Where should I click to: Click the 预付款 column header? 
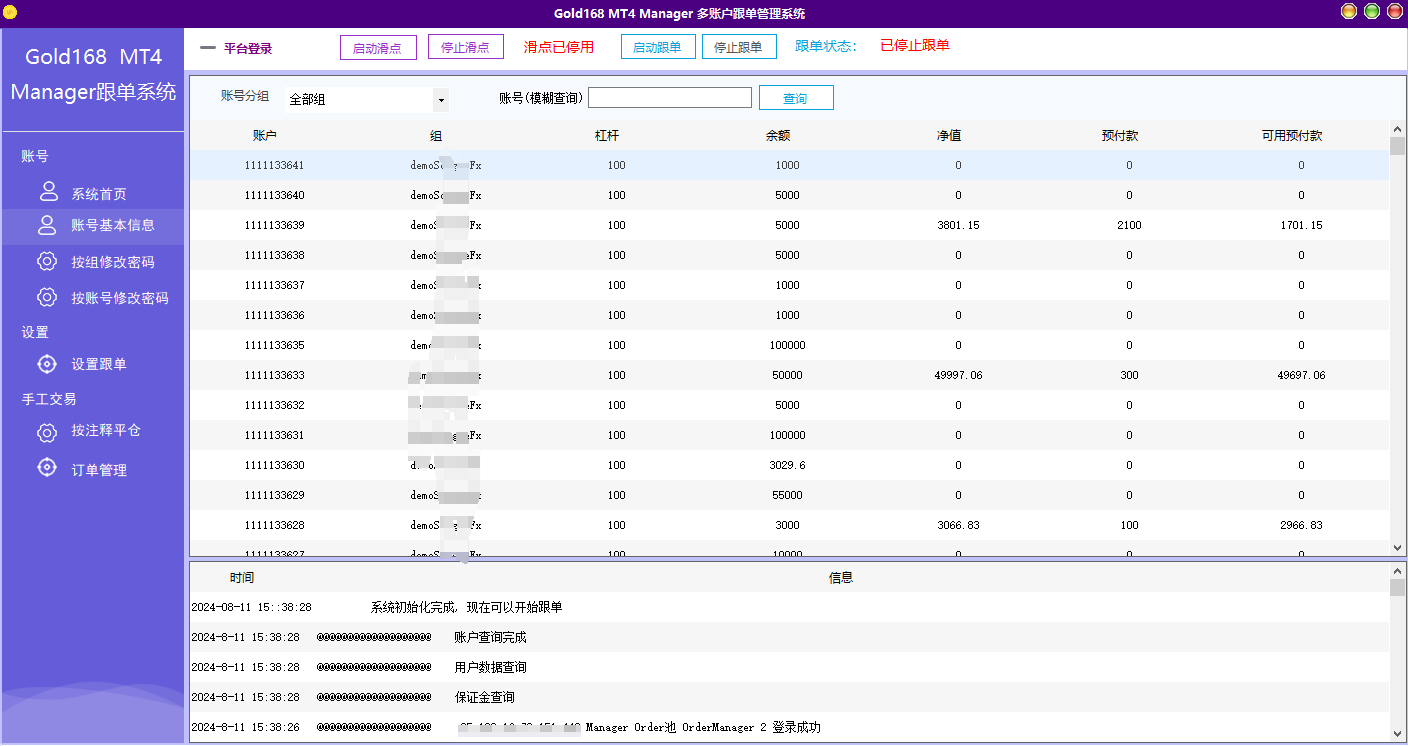[1120, 136]
